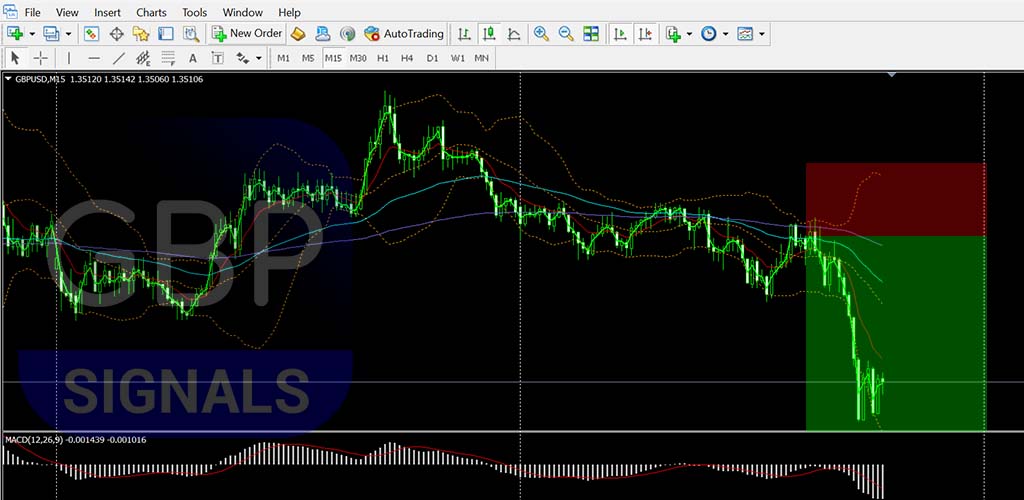This screenshot has height=500, width=1024.
Task: Open the Insert menu
Action: (x=107, y=12)
